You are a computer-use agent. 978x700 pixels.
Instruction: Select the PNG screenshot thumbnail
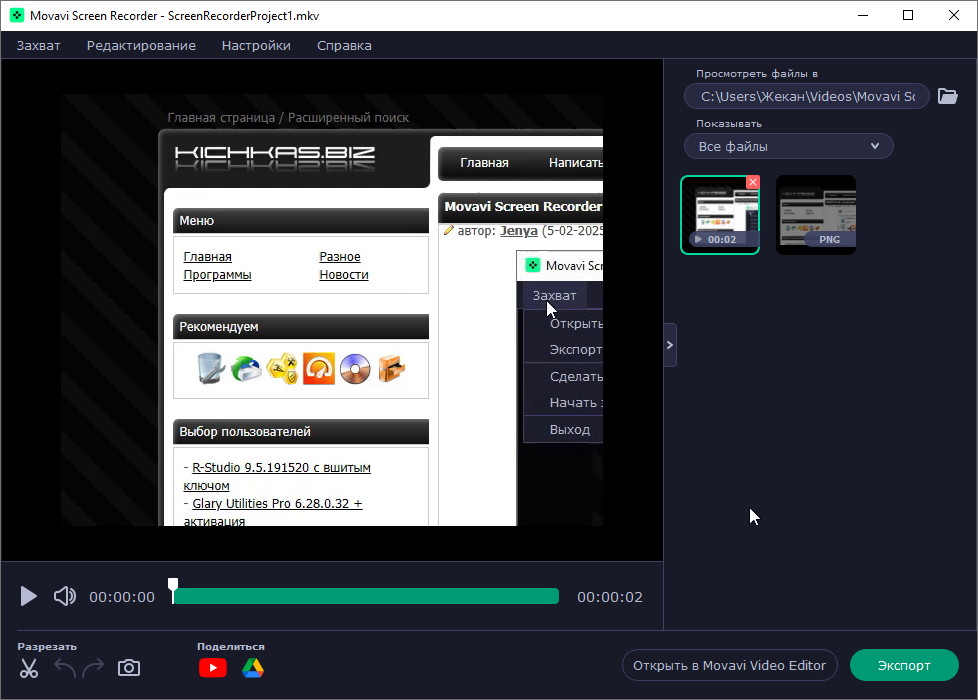(816, 215)
